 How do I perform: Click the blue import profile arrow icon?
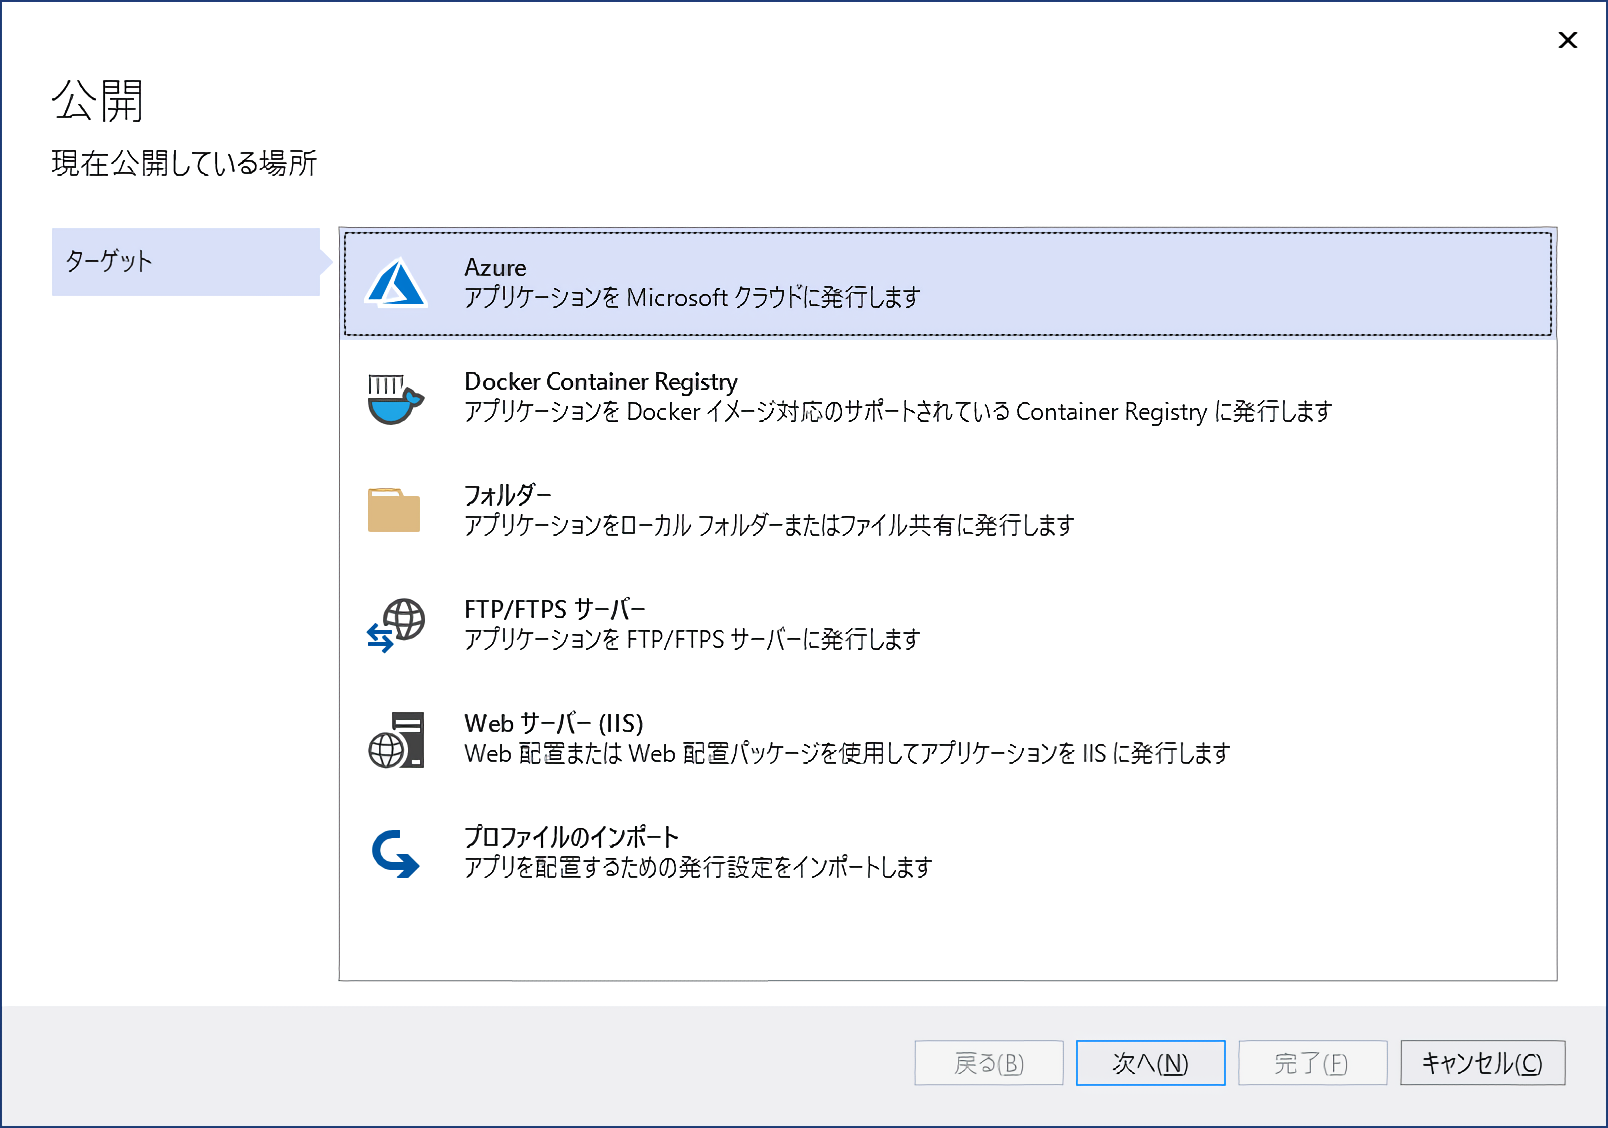tap(395, 853)
